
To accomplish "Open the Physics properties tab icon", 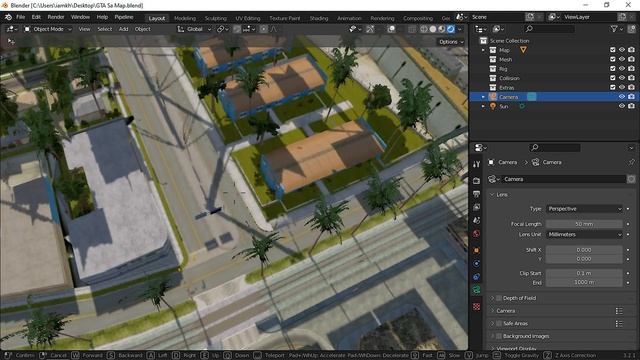I will click(x=476, y=264).
